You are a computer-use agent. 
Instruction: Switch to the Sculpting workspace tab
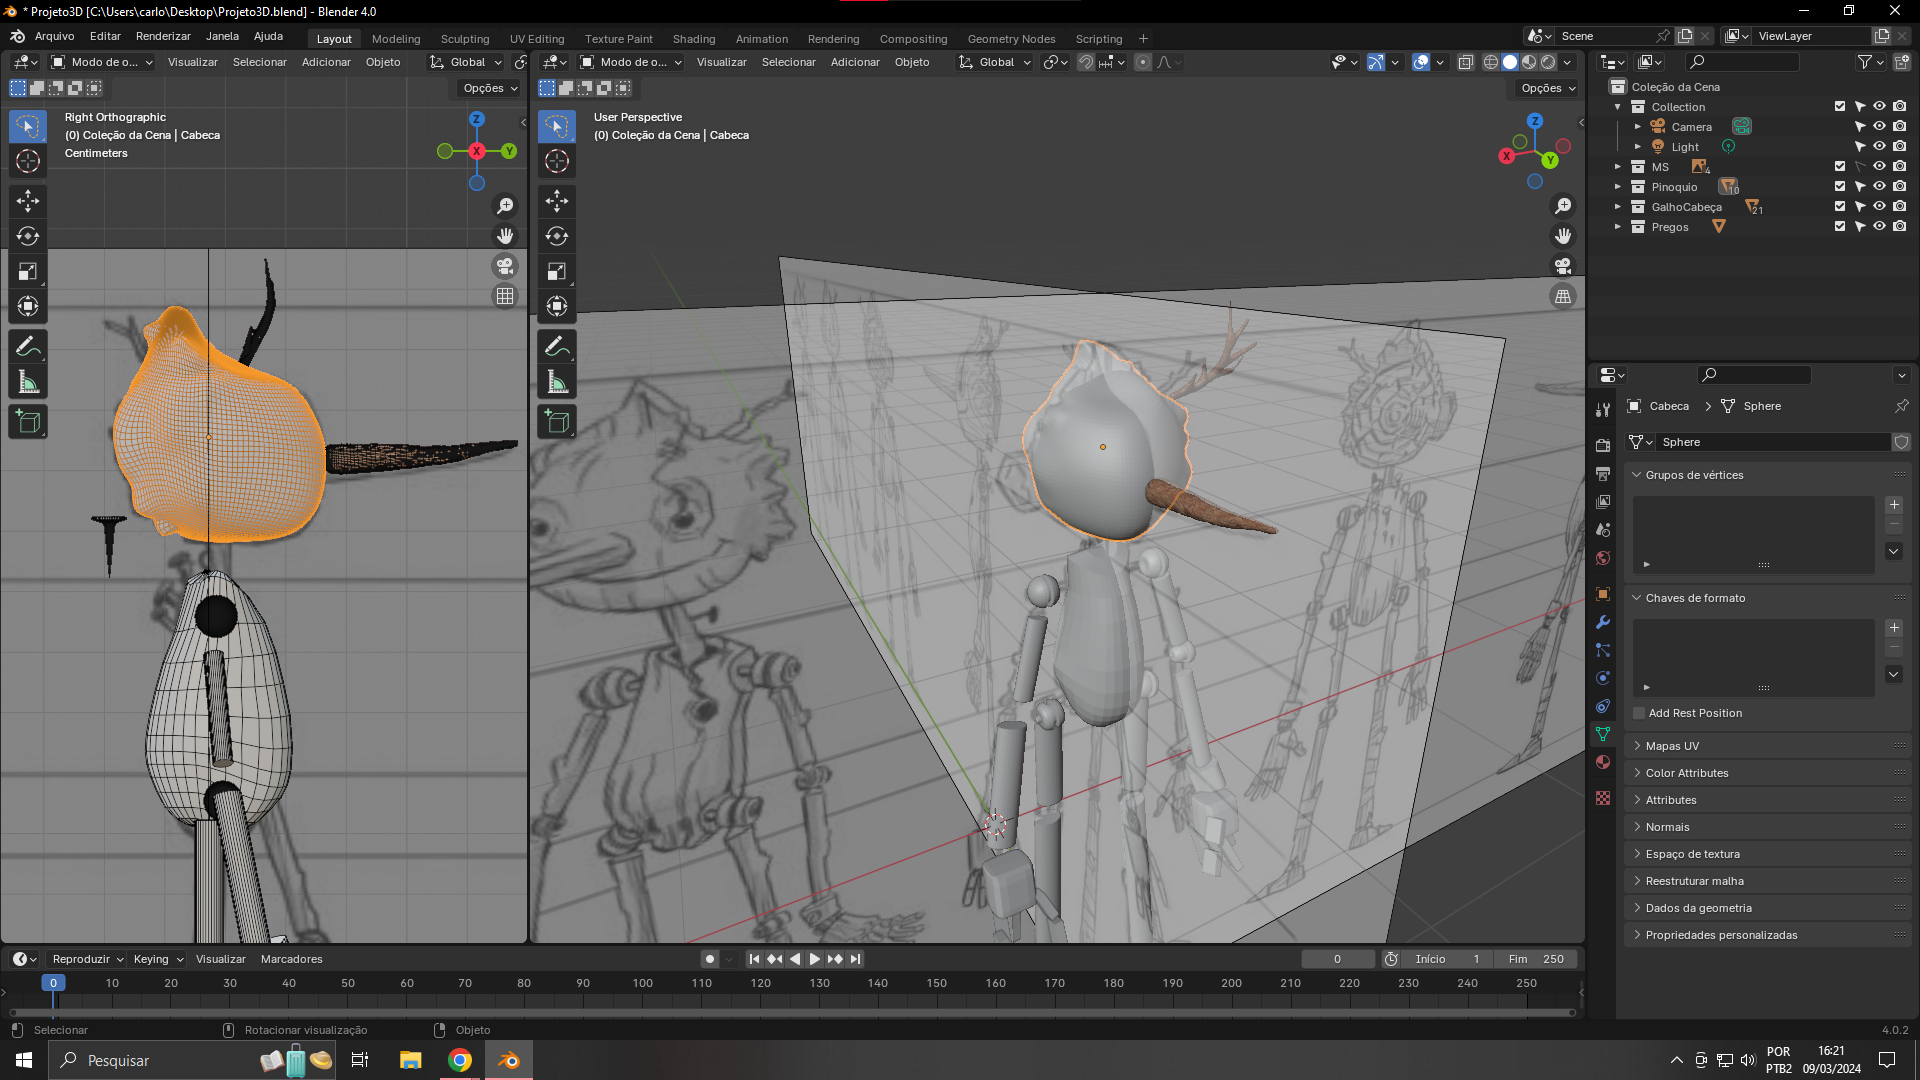click(465, 39)
